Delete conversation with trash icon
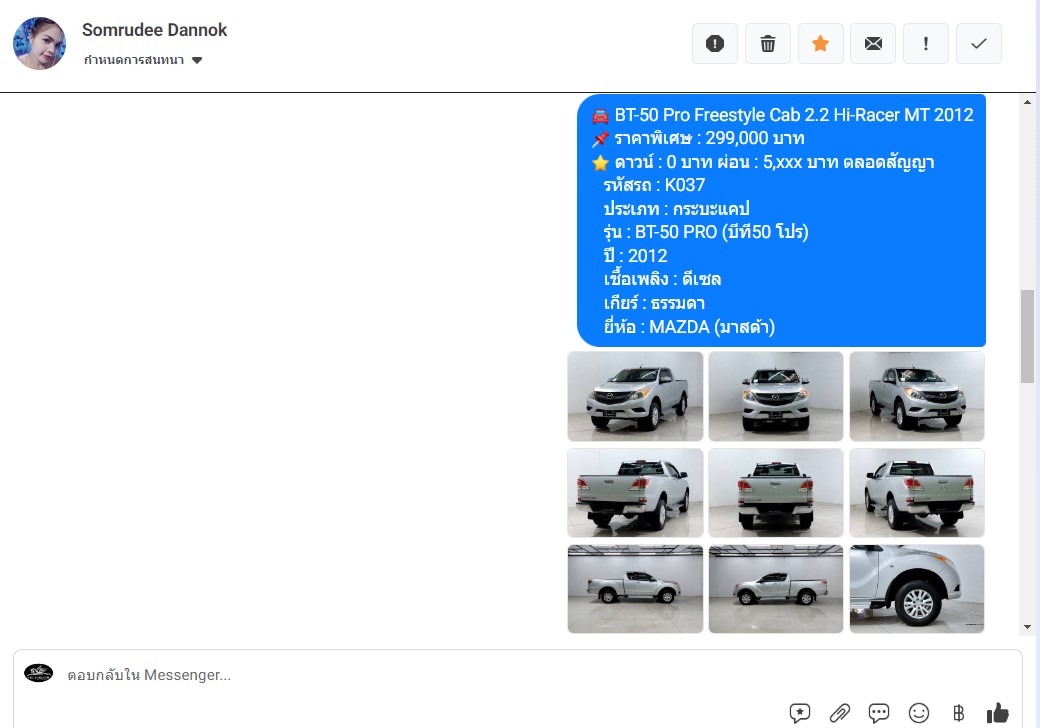 (x=767, y=44)
